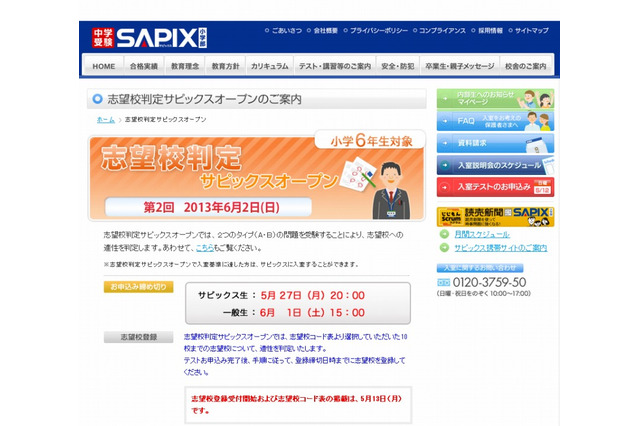640x426 pixels.
Task: Click the サピックス生 deadline 5月27日 text
Action: coord(281,295)
